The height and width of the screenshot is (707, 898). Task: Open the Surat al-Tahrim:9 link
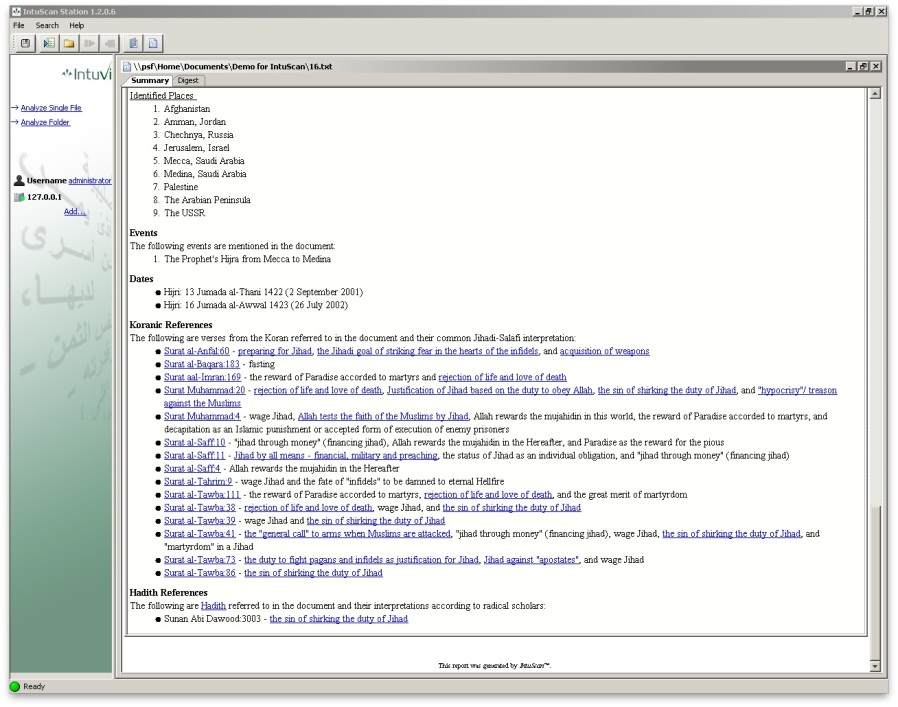[x=198, y=482]
